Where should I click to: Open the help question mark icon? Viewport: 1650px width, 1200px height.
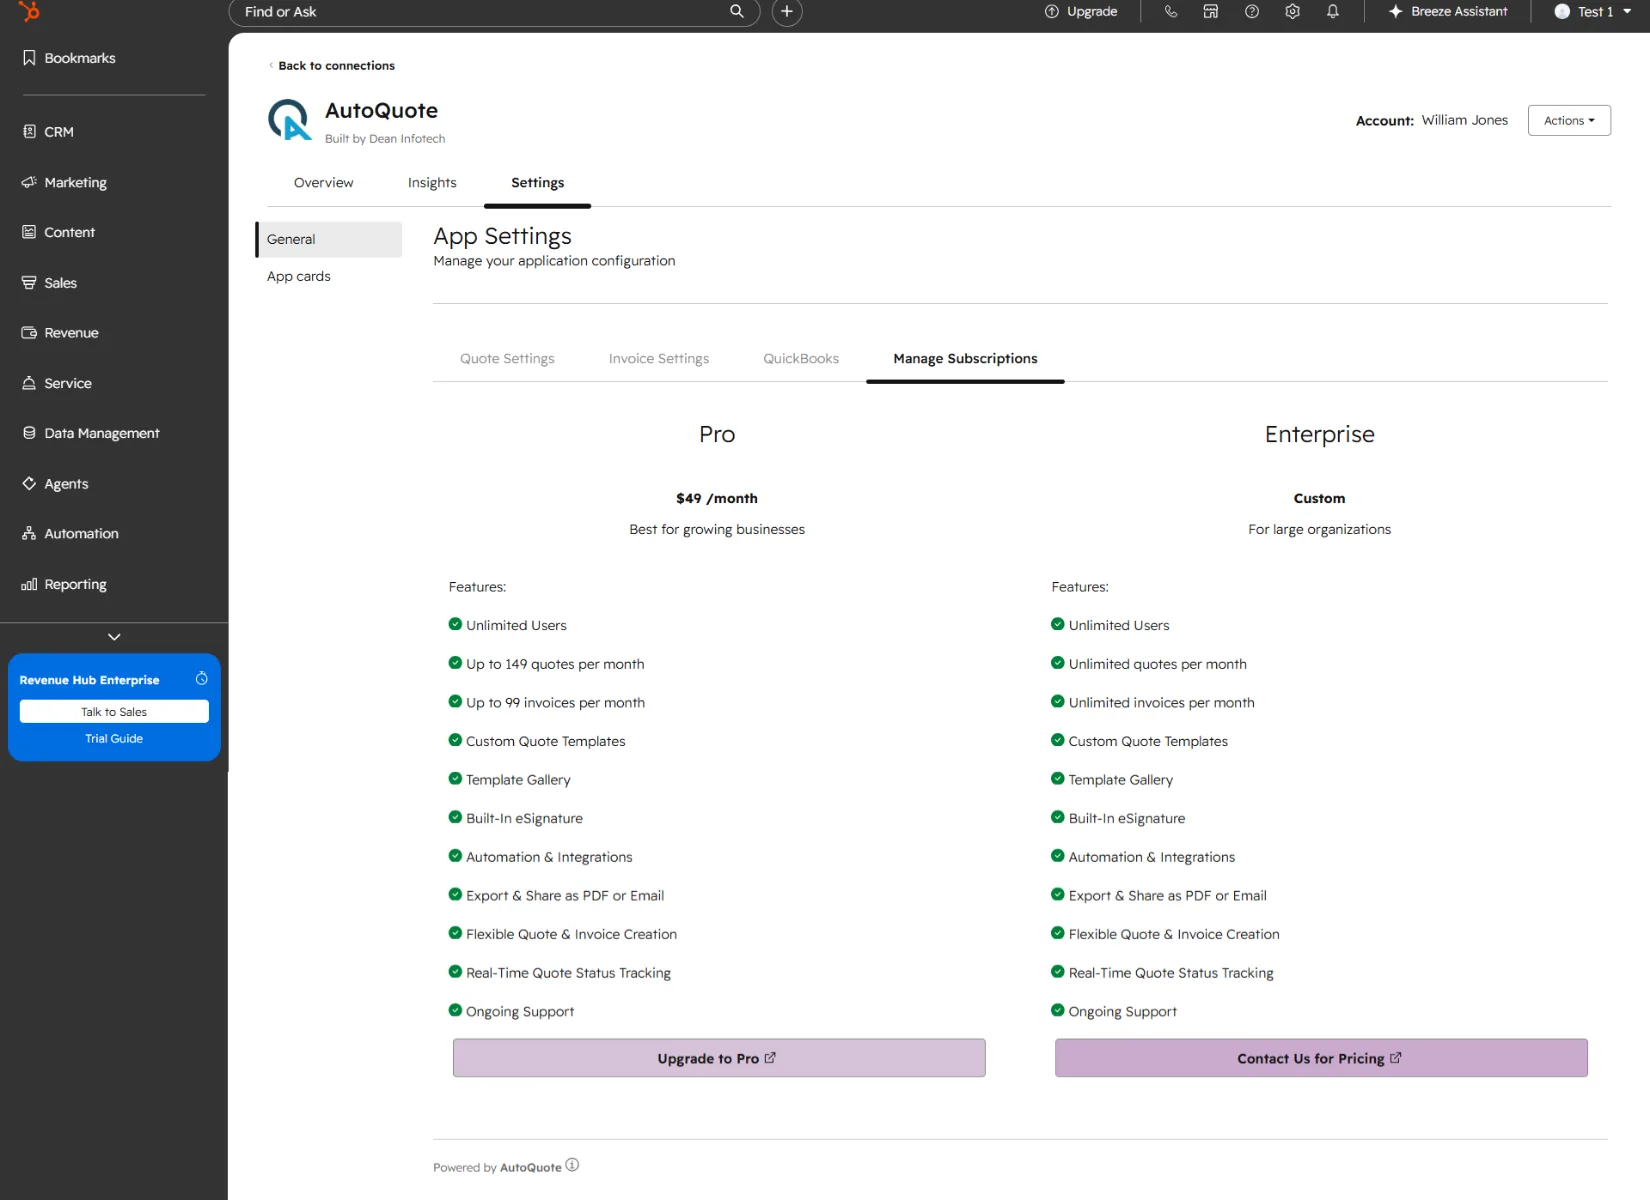click(x=1252, y=11)
